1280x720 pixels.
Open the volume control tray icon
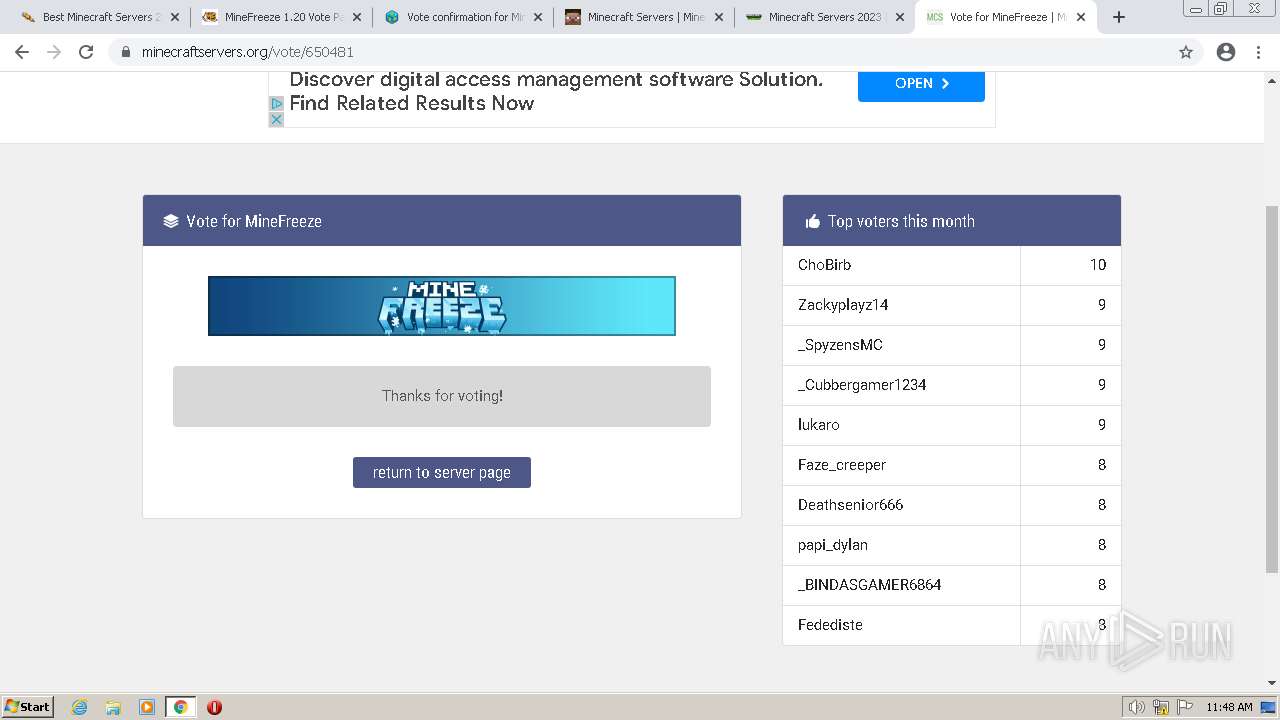click(x=1137, y=707)
